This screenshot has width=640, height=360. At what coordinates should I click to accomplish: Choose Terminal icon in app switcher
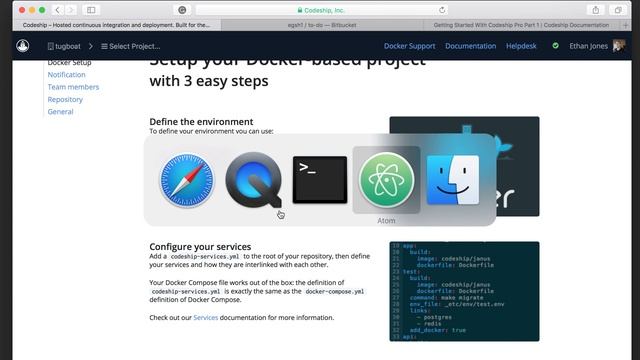(x=320, y=180)
